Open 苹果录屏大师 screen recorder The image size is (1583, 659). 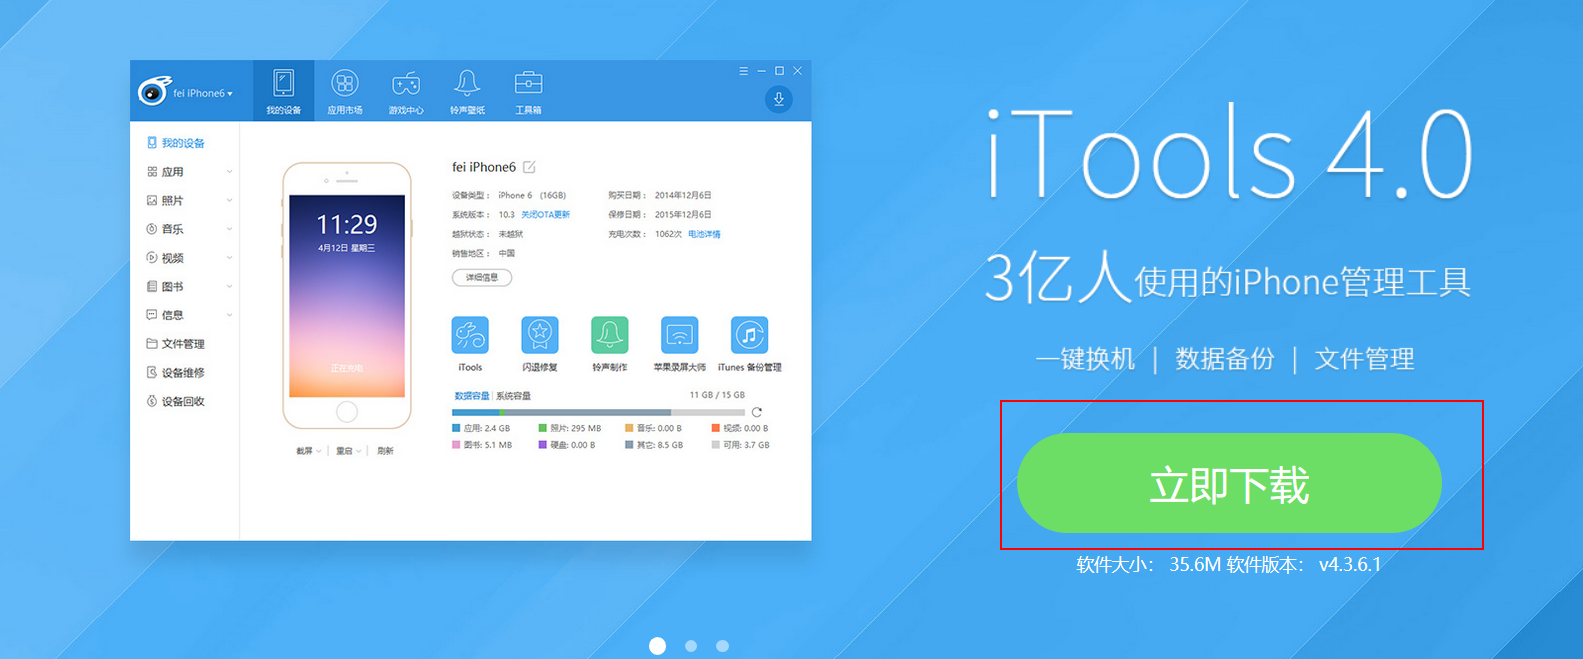(x=680, y=335)
